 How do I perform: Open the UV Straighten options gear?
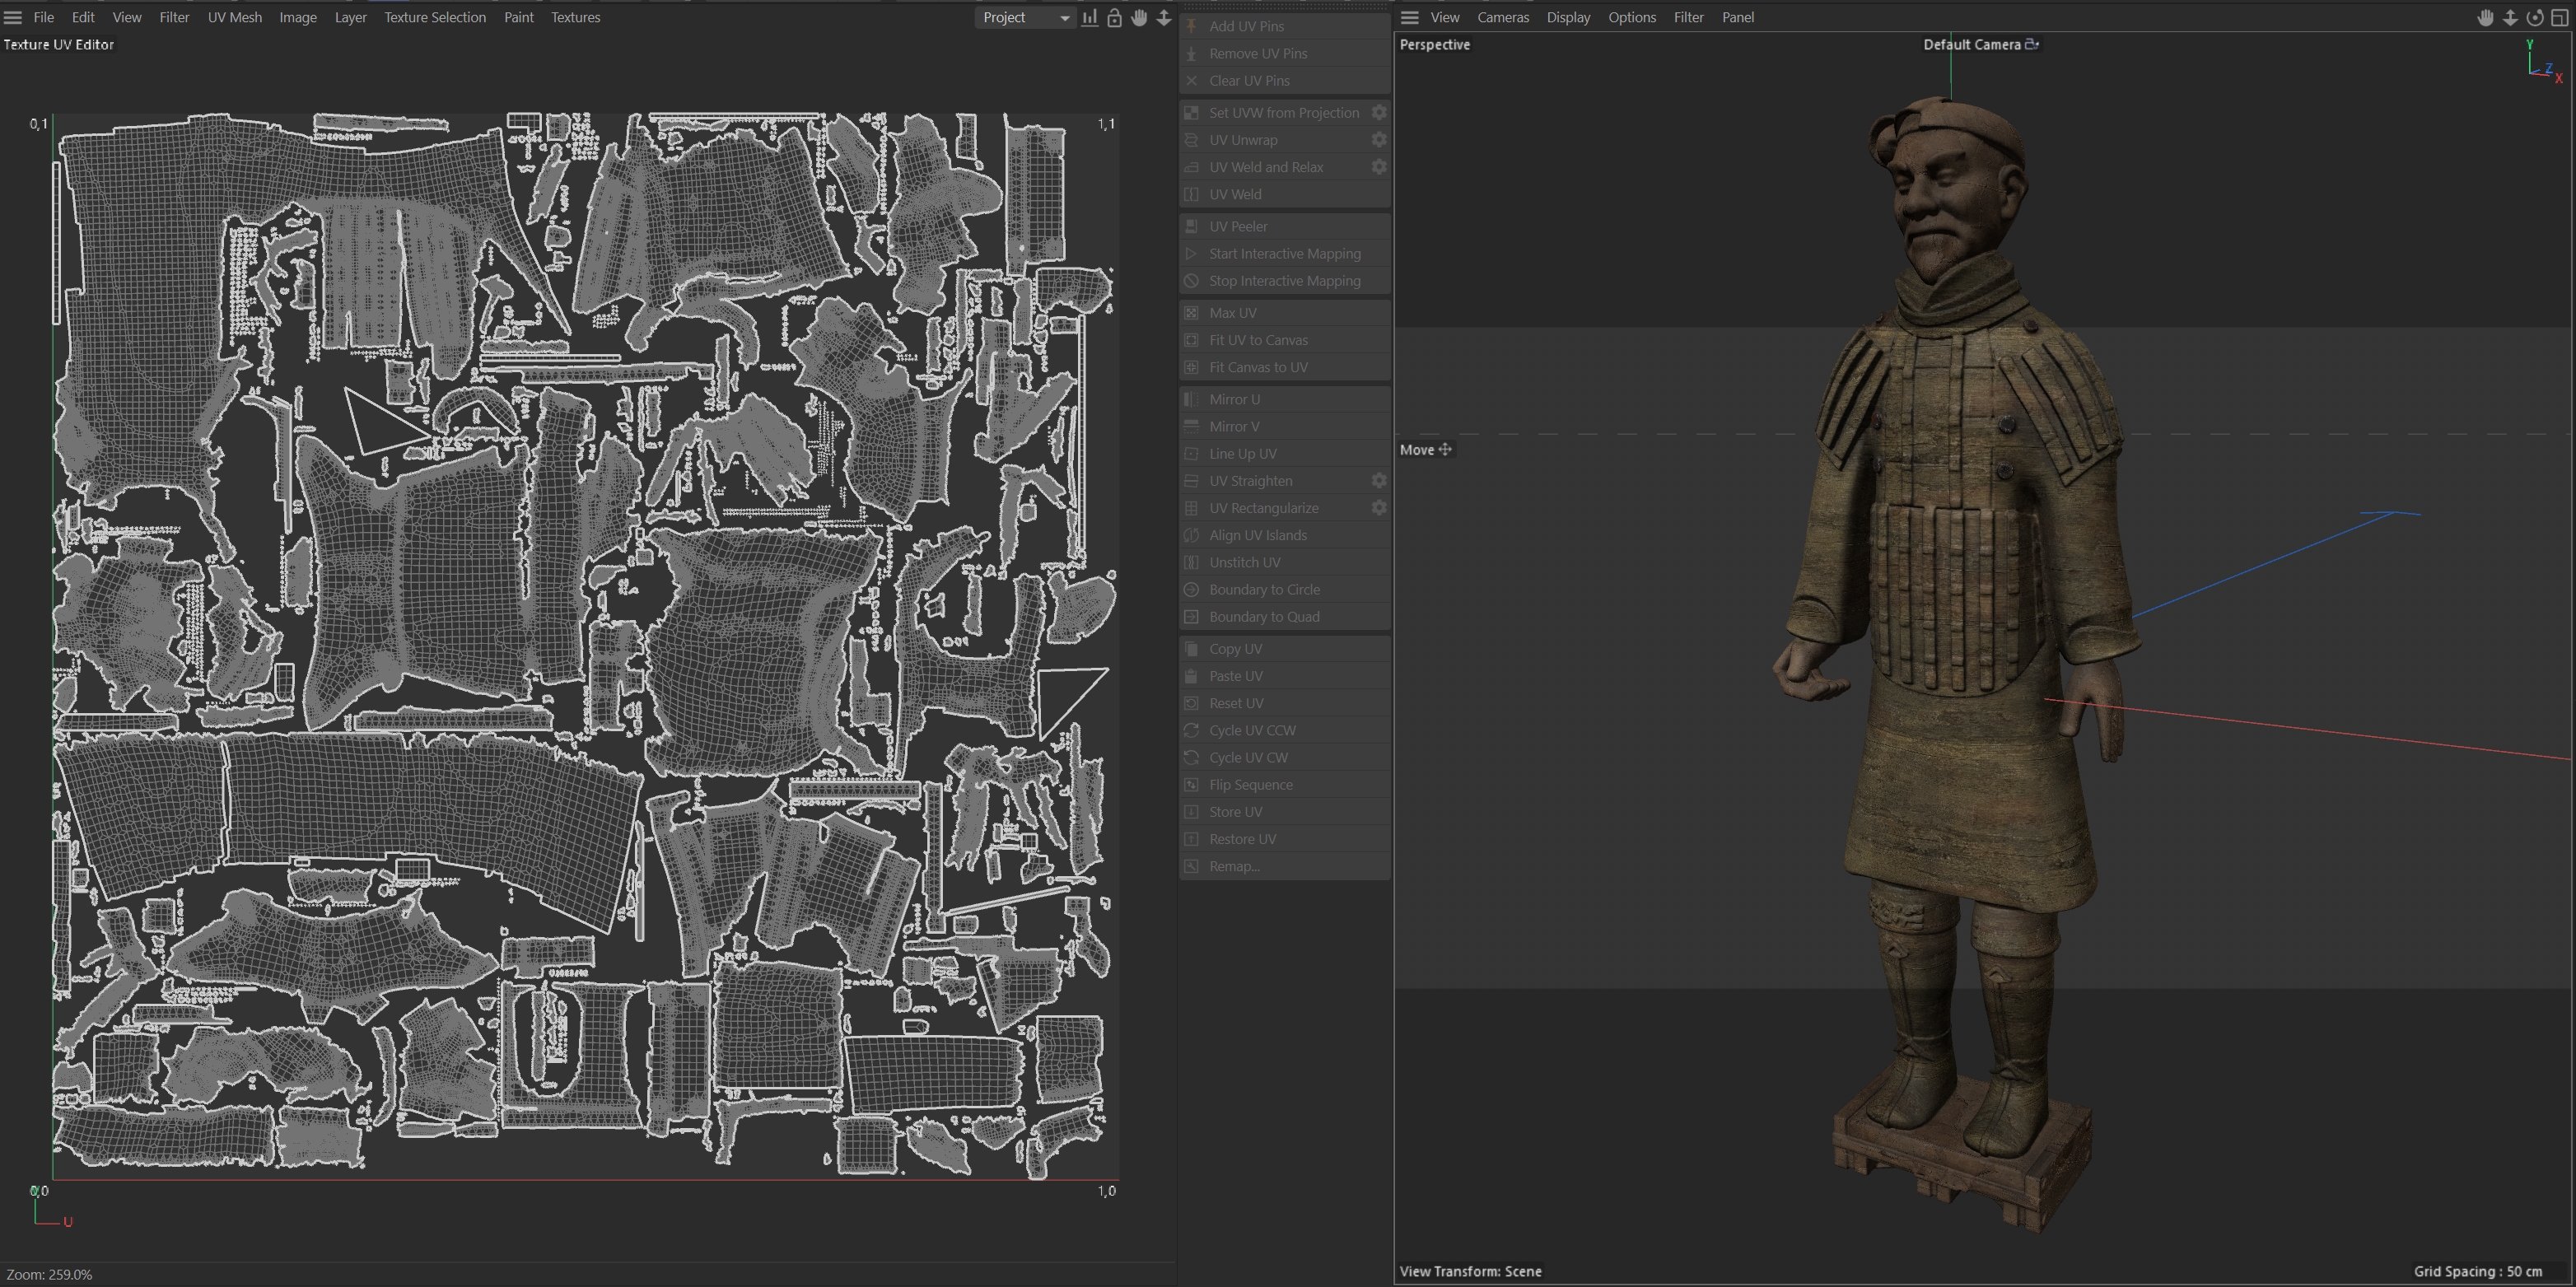[x=1379, y=481]
